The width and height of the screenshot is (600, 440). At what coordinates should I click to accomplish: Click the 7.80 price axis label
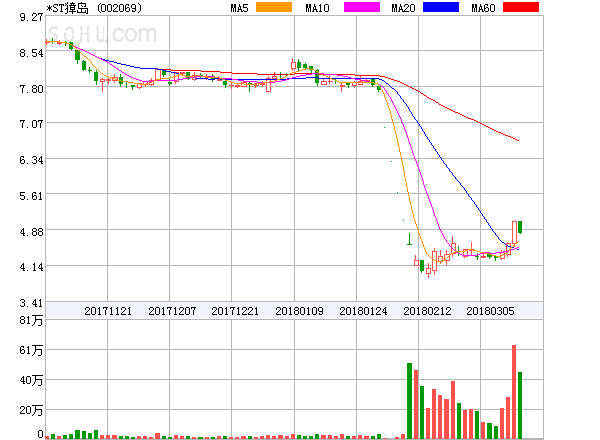[x=31, y=89]
